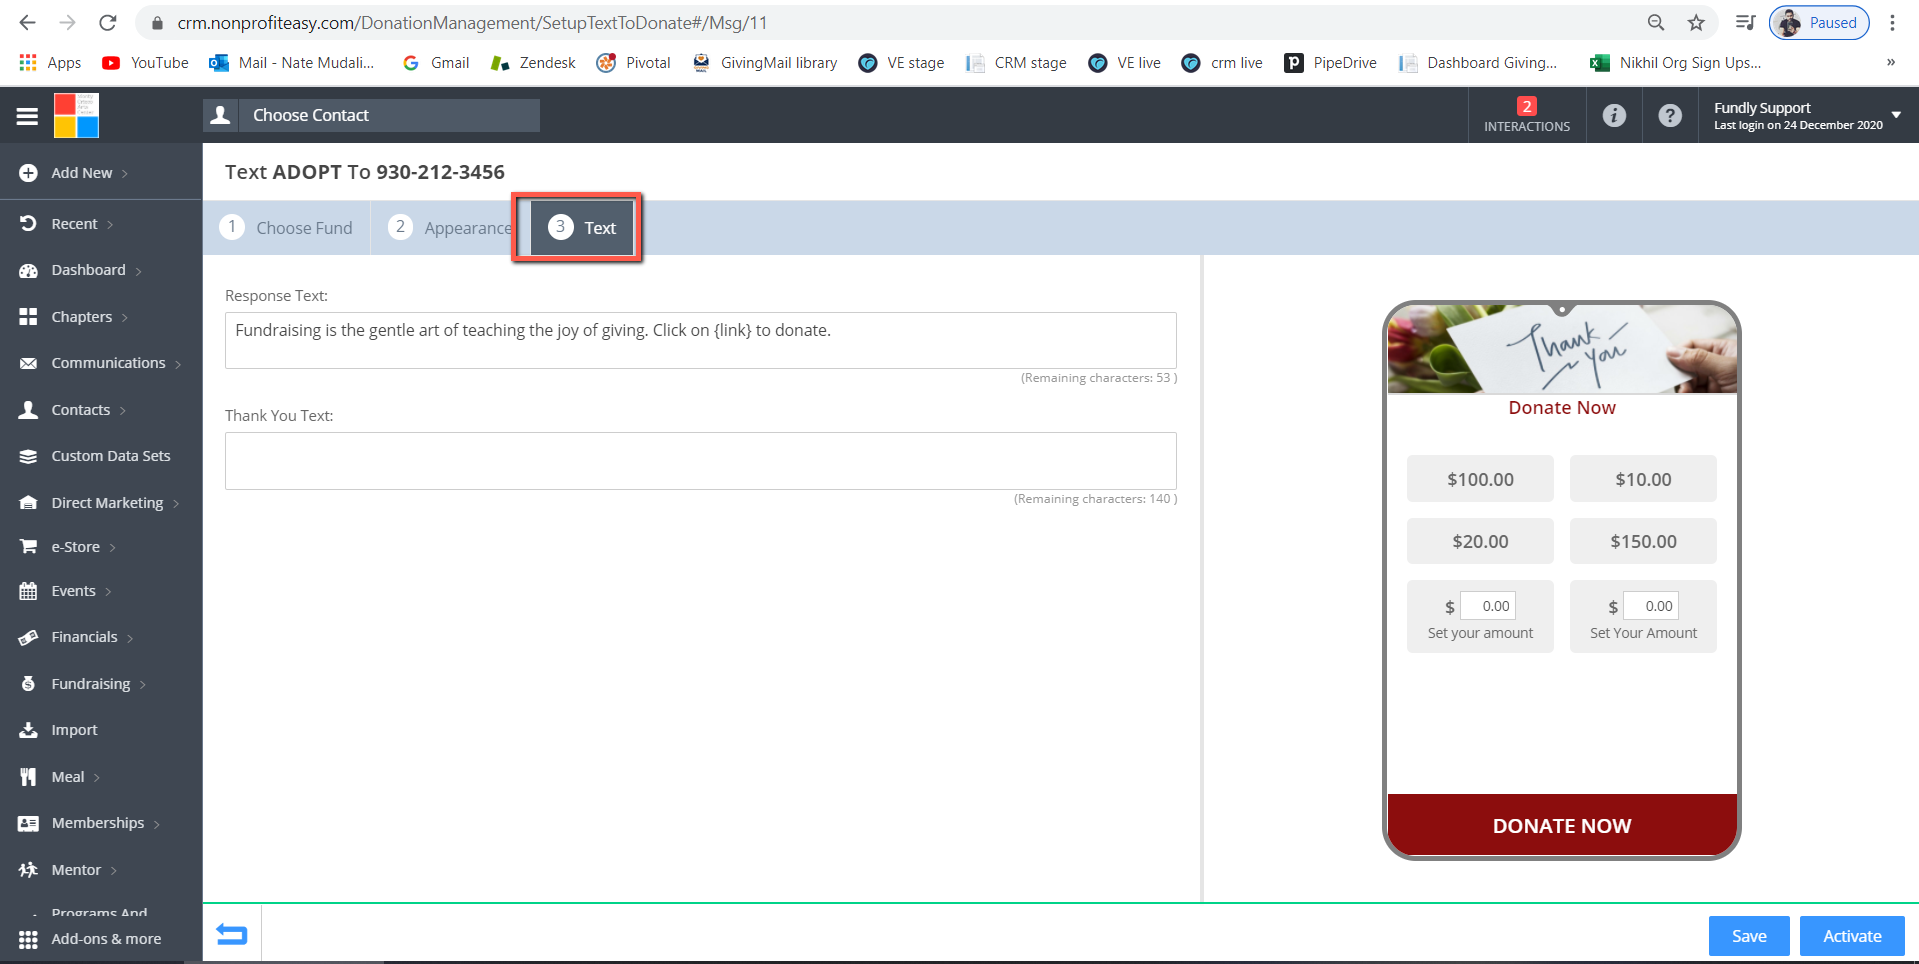Viewport: 1919px width, 964px height.
Task: Click the Interactions notification icon
Action: click(x=1526, y=115)
